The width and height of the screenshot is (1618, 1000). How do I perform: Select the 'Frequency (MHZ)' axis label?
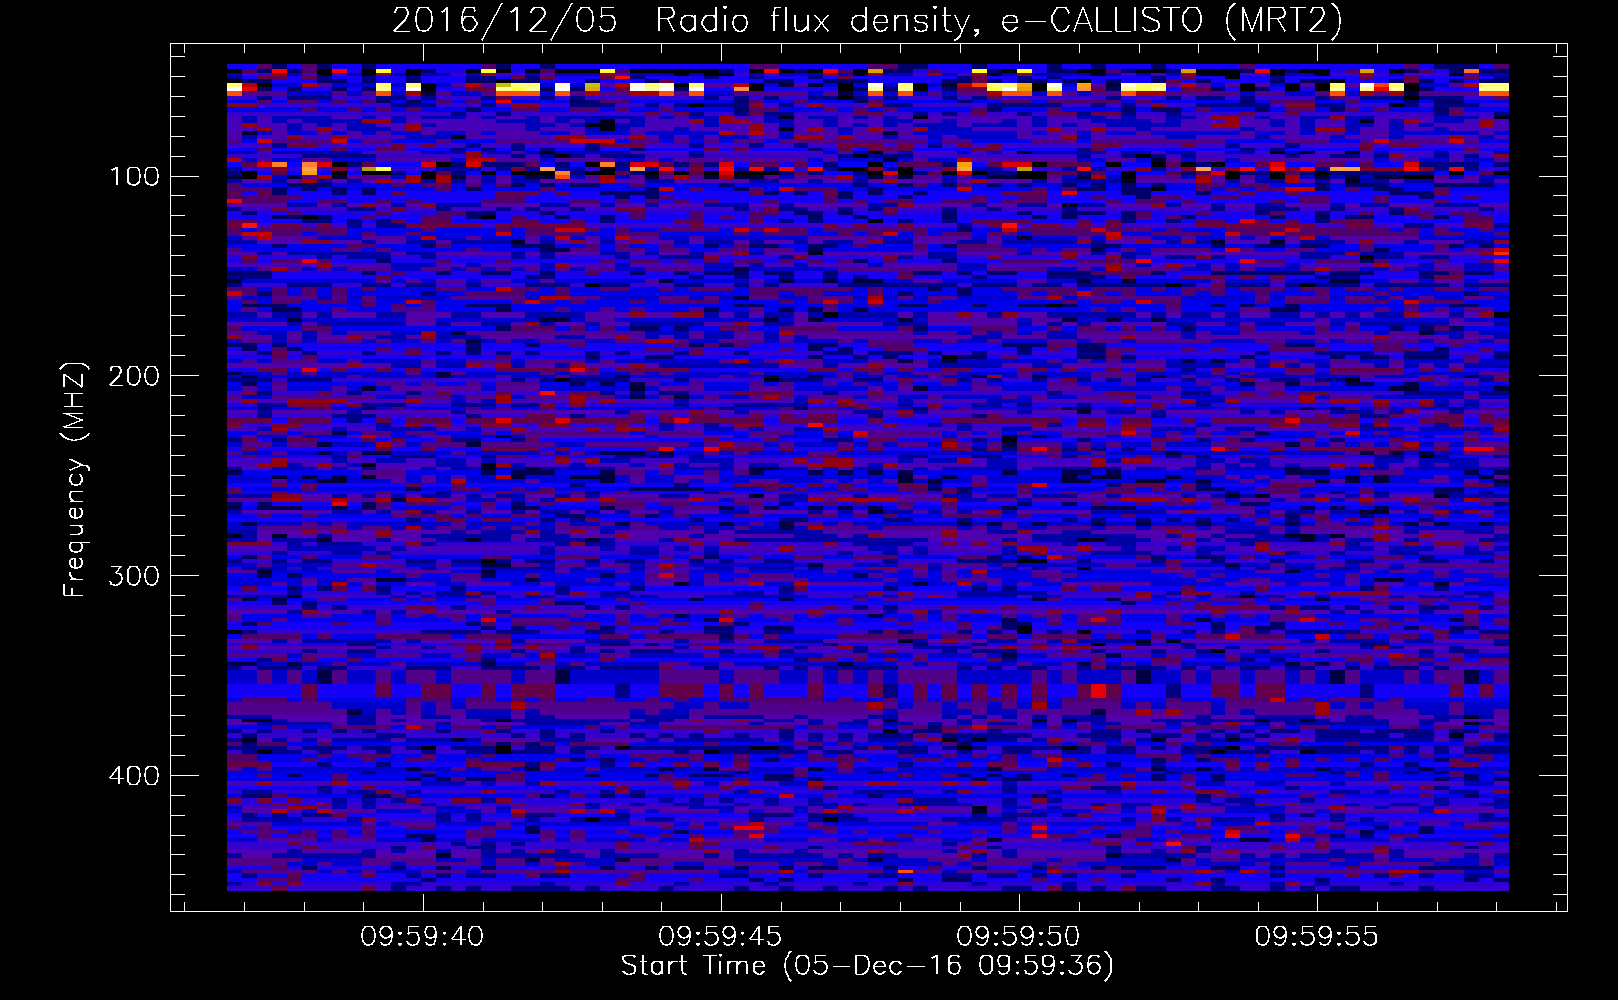pos(75,479)
